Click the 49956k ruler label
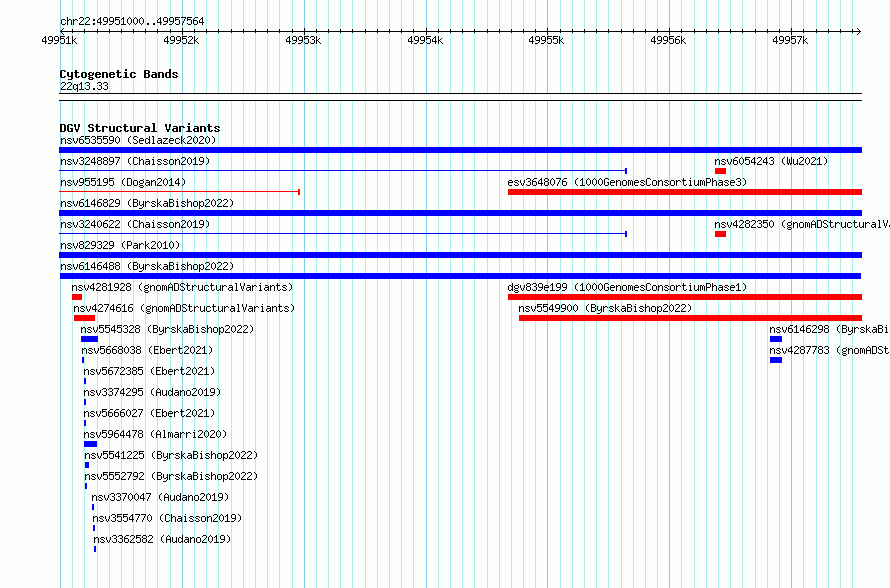 tap(668, 40)
